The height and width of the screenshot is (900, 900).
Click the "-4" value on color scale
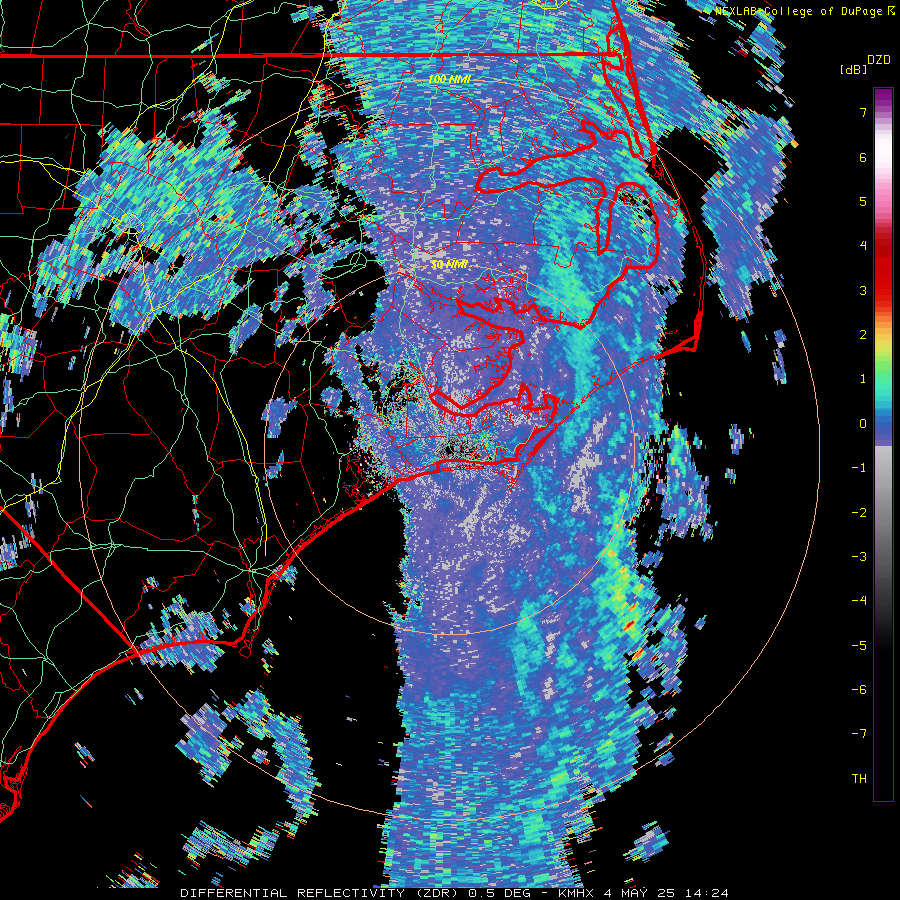click(859, 601)
